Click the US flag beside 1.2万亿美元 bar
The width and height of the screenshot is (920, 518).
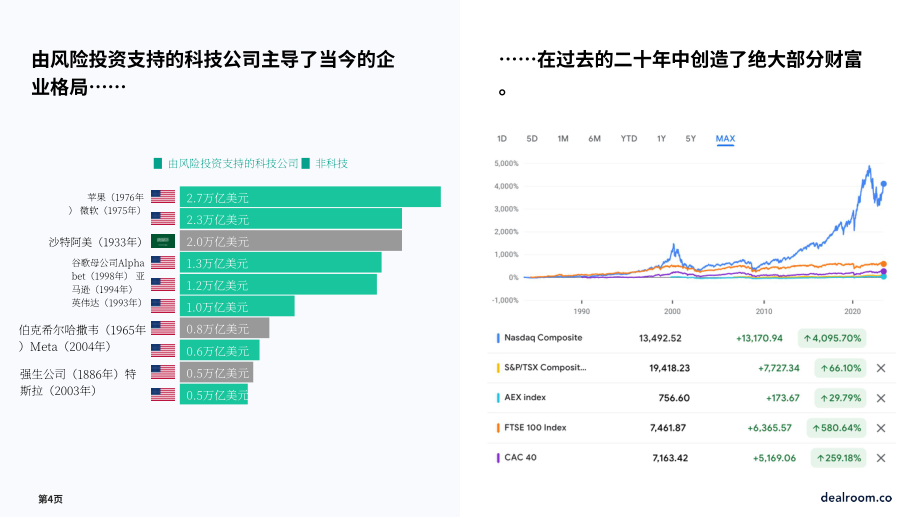click(x=163, y=285)
